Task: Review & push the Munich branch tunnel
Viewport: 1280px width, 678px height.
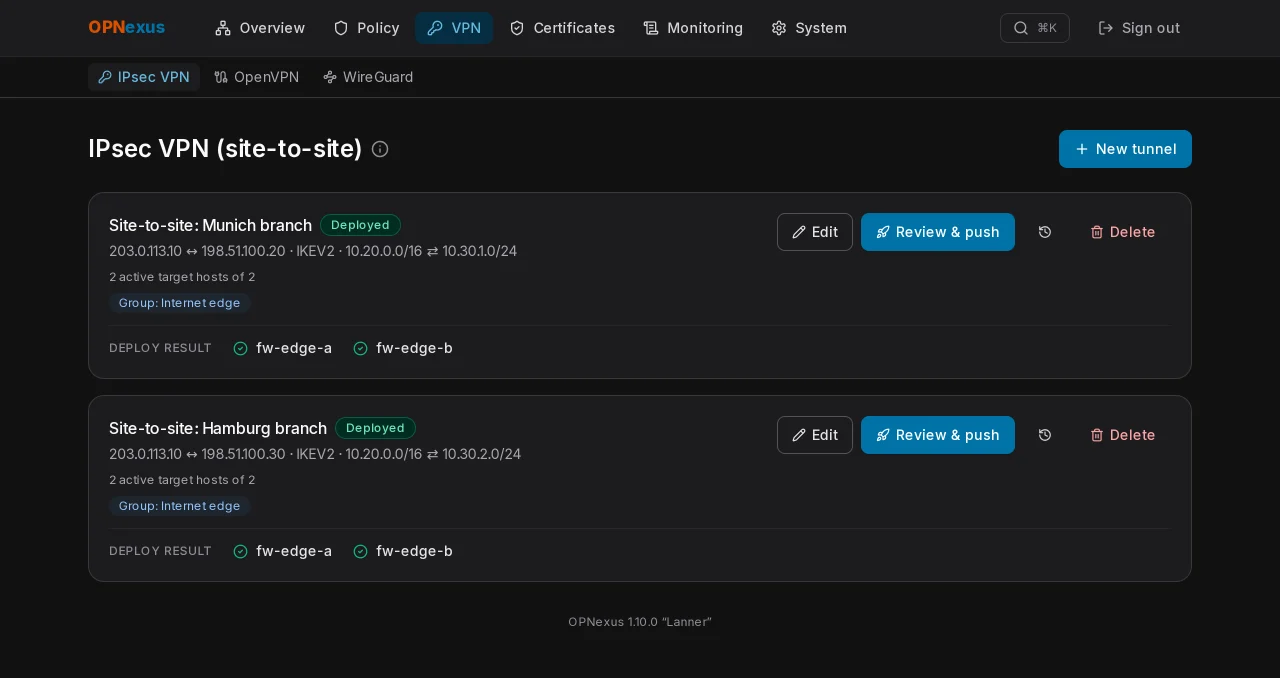Action: tap(938, 232)
